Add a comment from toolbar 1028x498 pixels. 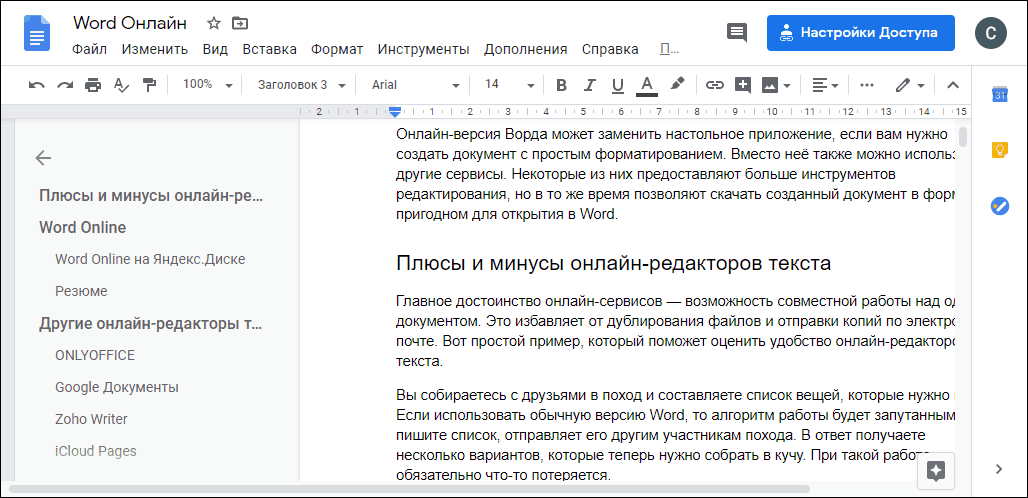[743, 85]
